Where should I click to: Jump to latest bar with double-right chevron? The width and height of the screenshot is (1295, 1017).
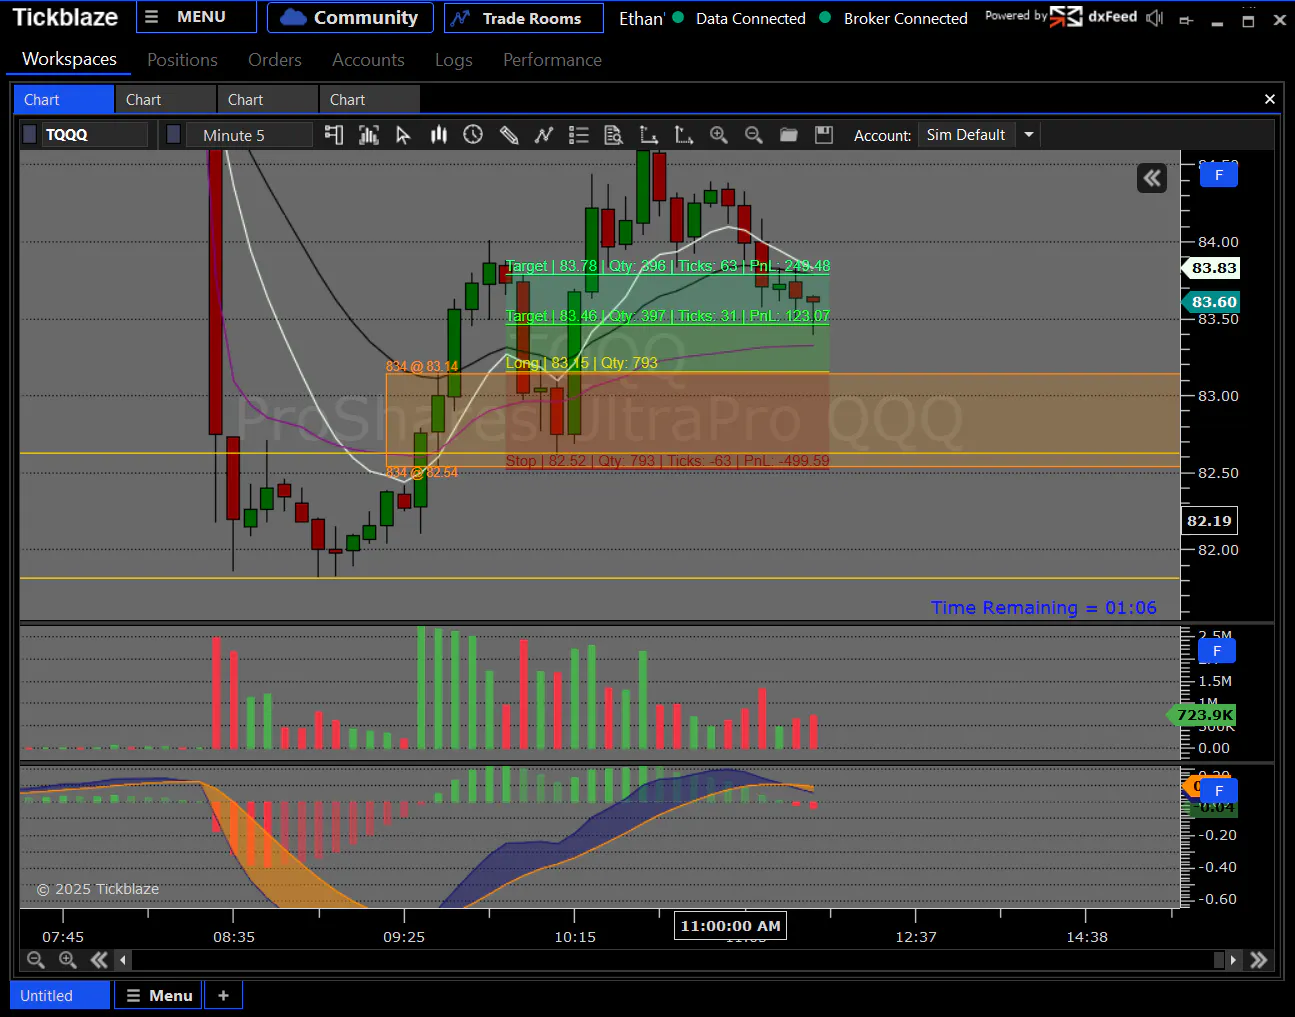pos(1258,960)
